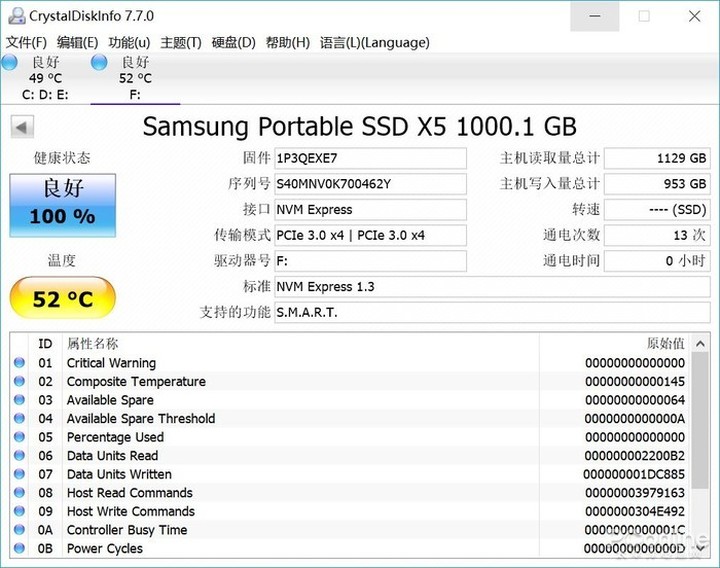
Task: Click the status dot beside Percentage Used
Action: pos(19,437)
